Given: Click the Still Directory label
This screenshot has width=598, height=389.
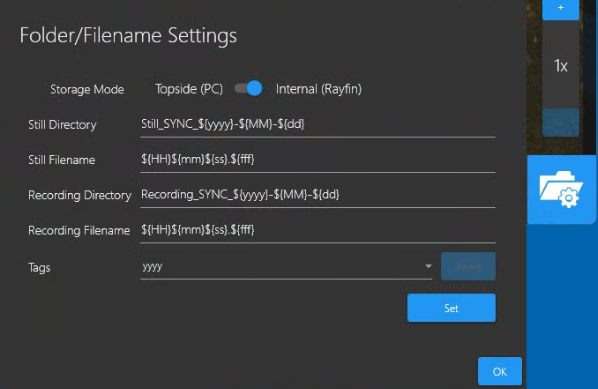Looking at the screenshot, I should (x=62, y=125).
